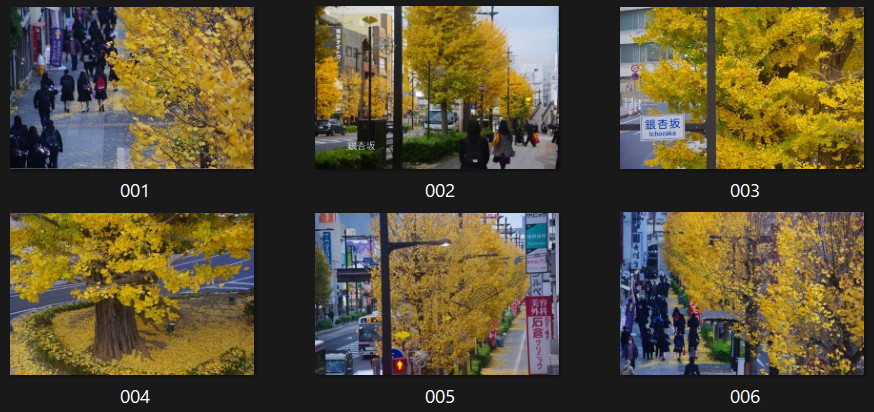Select thumbnail 006 with crowd under ginkgo trees

tap(741, 294)
